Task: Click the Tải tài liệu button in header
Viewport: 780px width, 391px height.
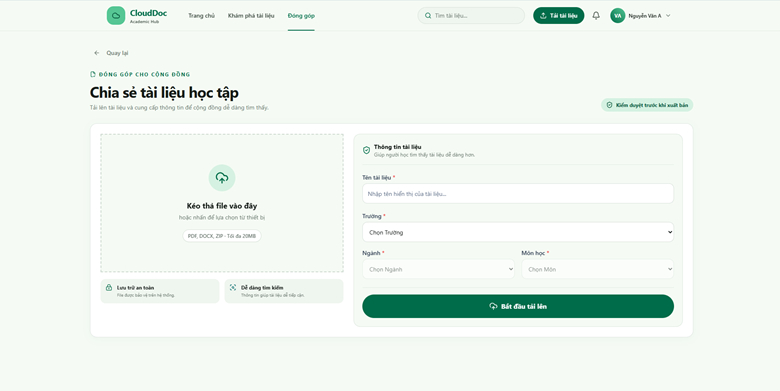Action: [x=559, y=15]
